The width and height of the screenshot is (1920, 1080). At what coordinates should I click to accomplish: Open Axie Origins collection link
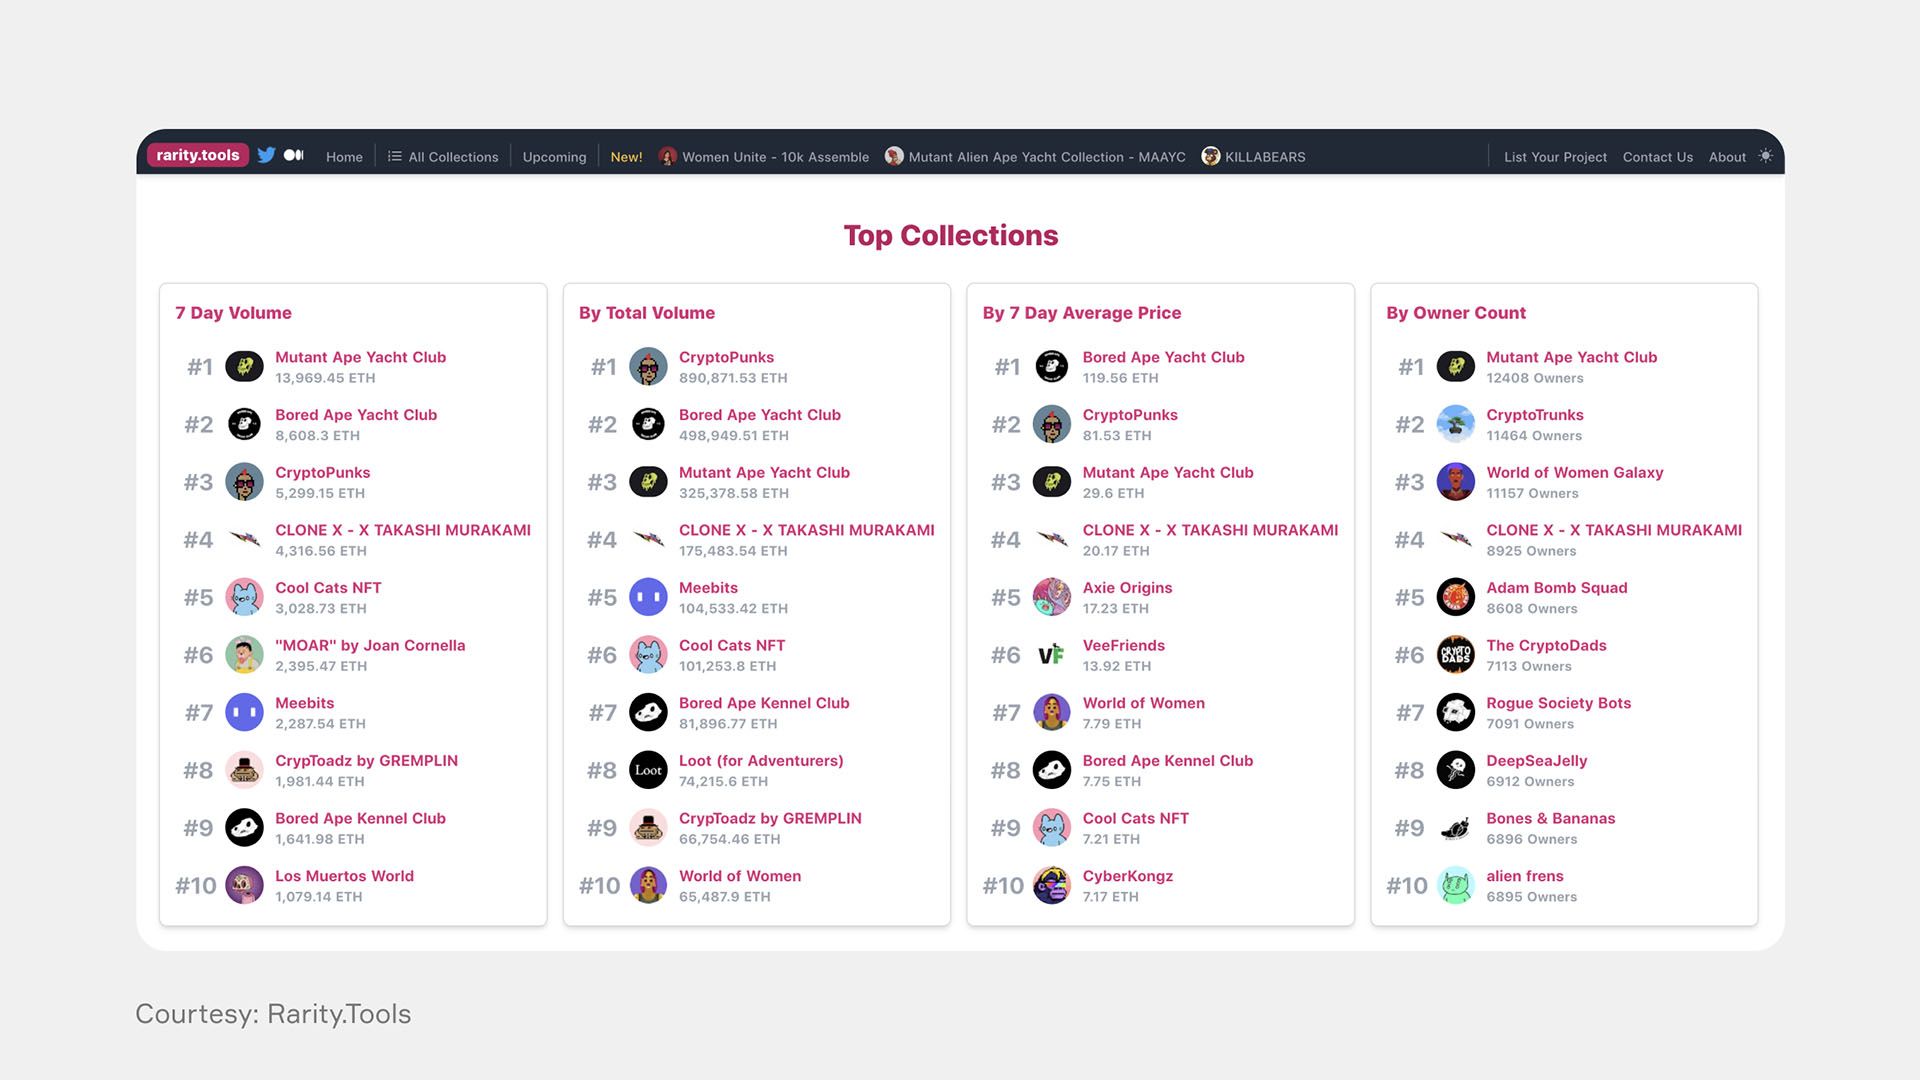pos(1127,588)
